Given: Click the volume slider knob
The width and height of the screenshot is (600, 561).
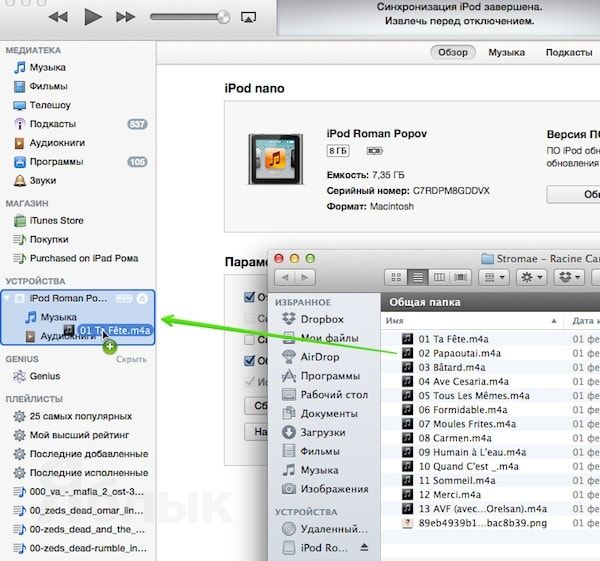Looking at the screenshot, I should (x=223, y=17).
